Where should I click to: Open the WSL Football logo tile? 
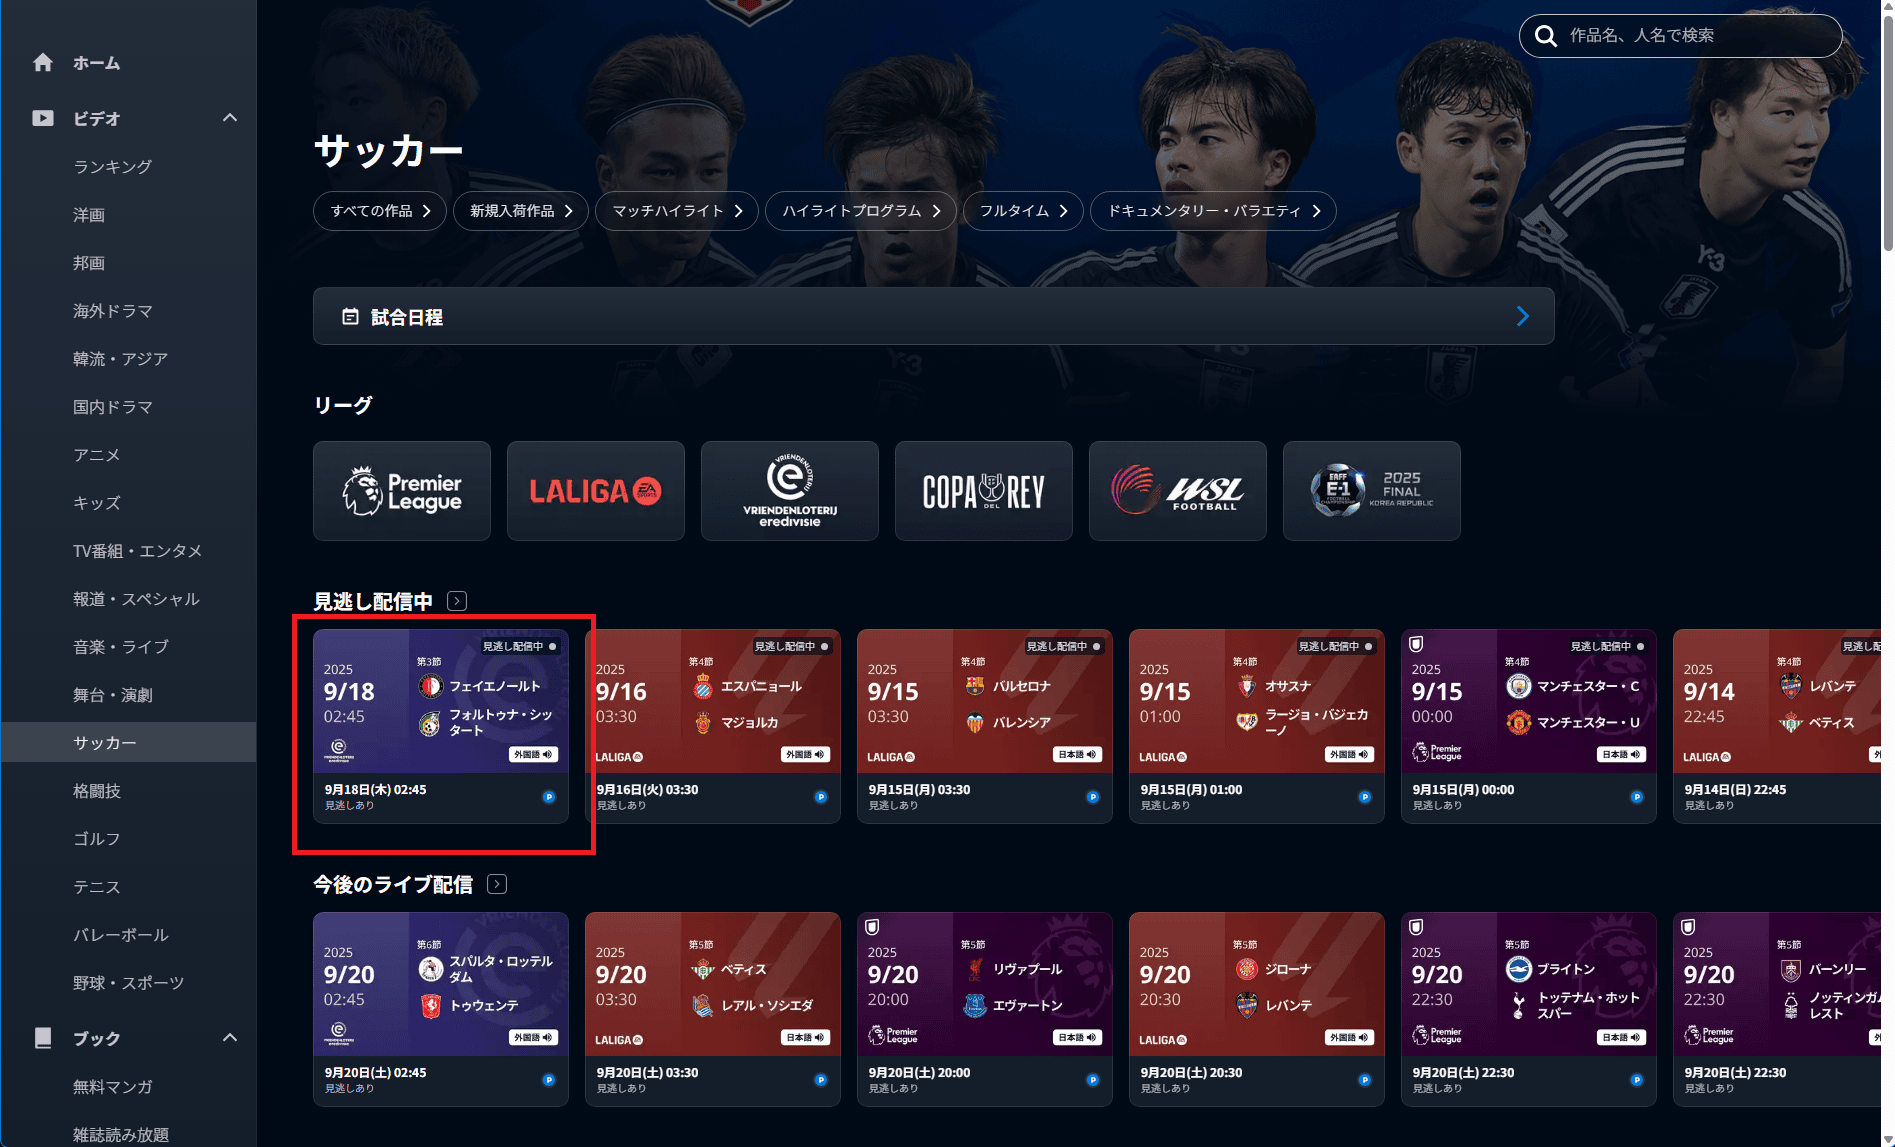[x=1178, y=491]
